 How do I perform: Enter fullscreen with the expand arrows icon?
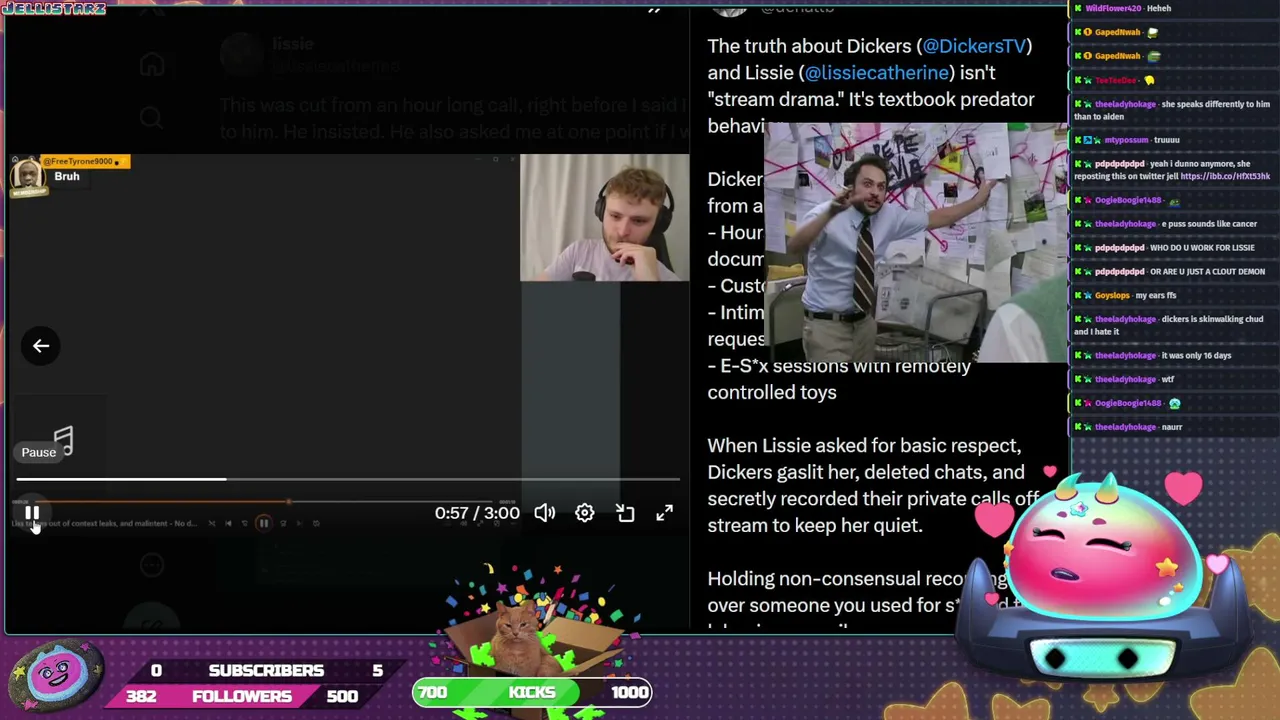point(665,513)
